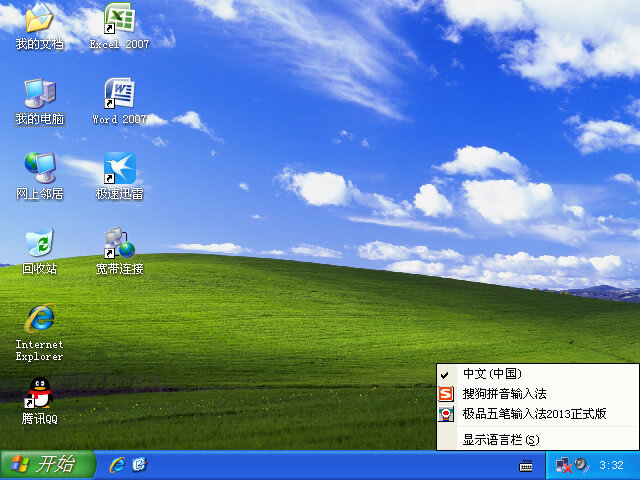Switch to 搜狗拼音输入法

tap(537, 394)
